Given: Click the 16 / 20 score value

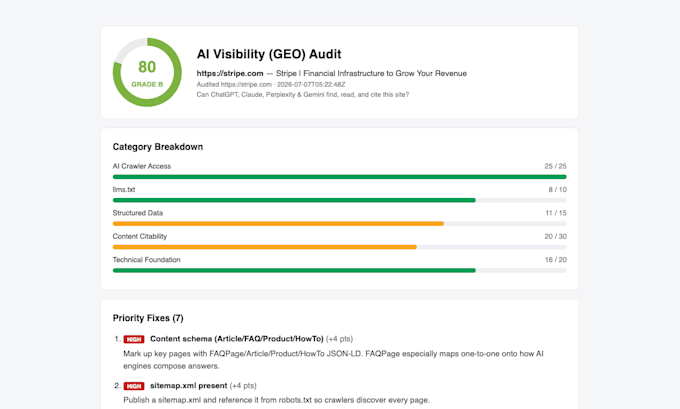Looking at the screenshot, I should coord(556,260).
